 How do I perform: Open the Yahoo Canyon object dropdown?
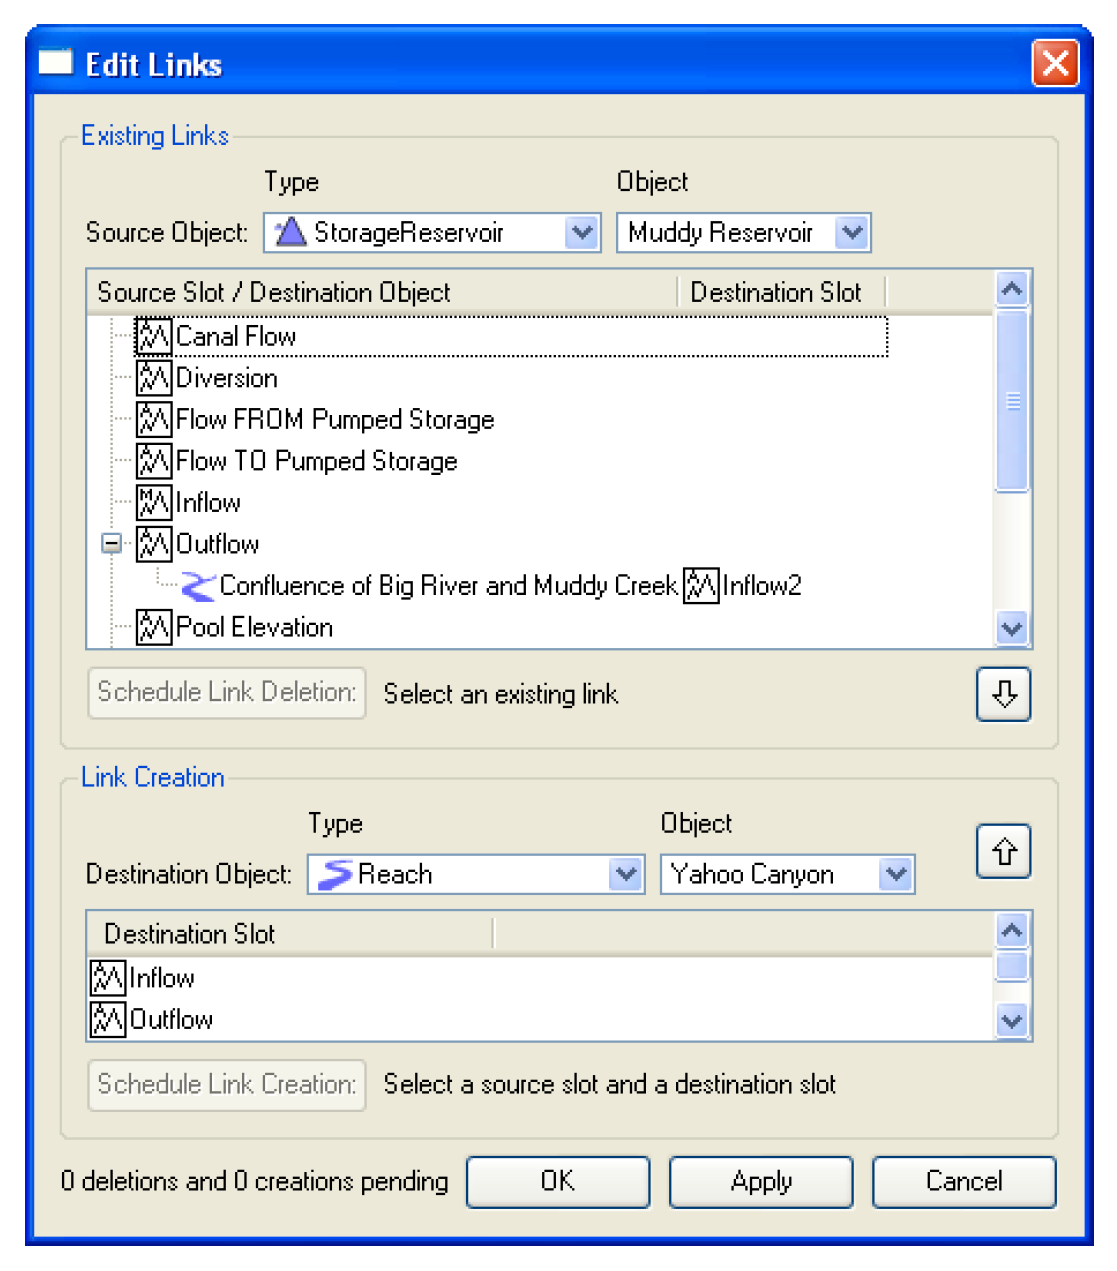896,874
